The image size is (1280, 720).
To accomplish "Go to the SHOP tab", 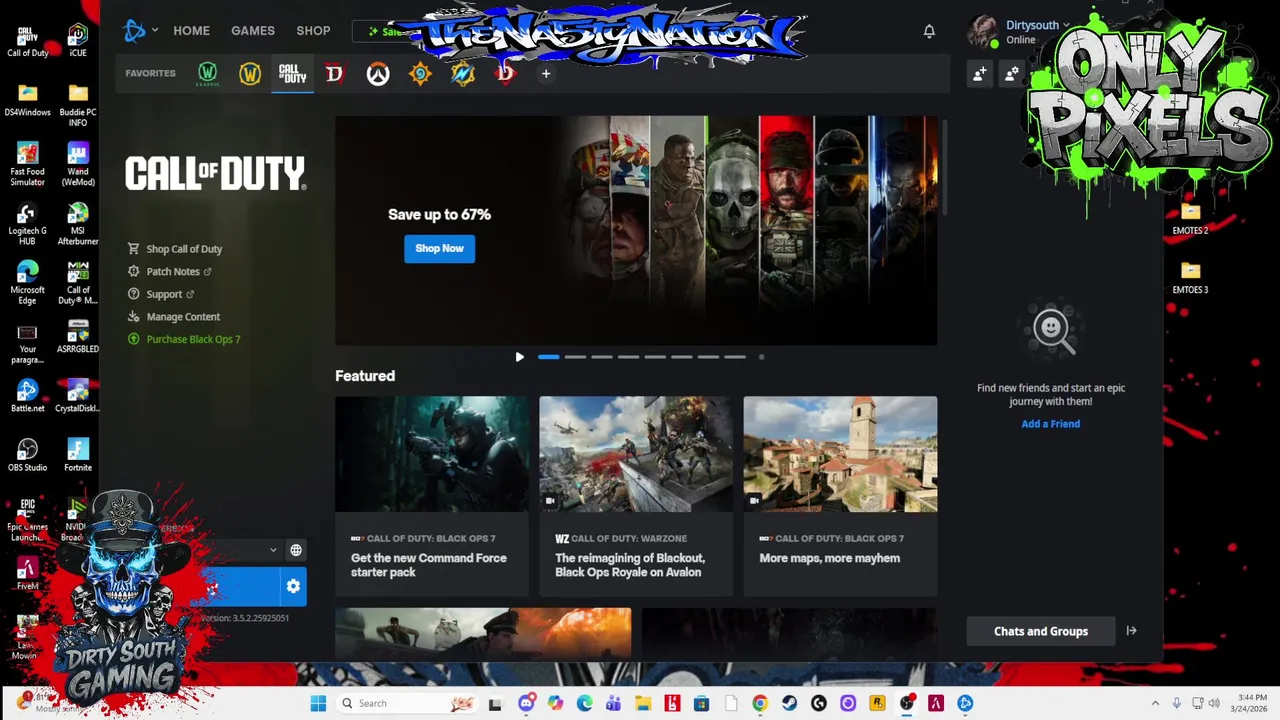I will pos(313,31).
